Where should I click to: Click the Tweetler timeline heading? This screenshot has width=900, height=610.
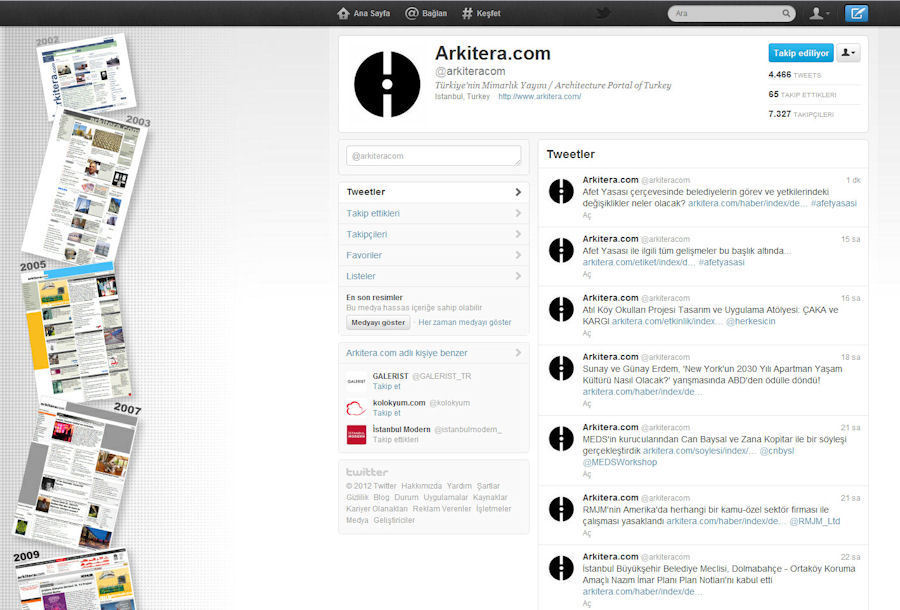tap(571, 154)
